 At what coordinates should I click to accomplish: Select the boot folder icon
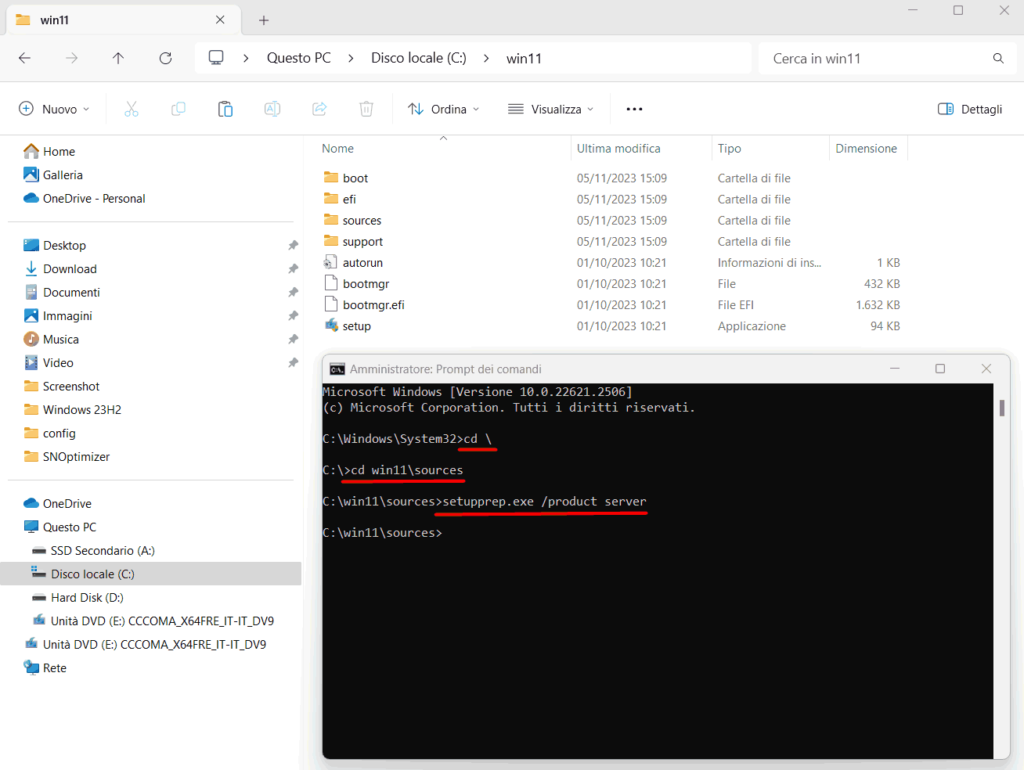pyautogui.click(x=331, y=178)
